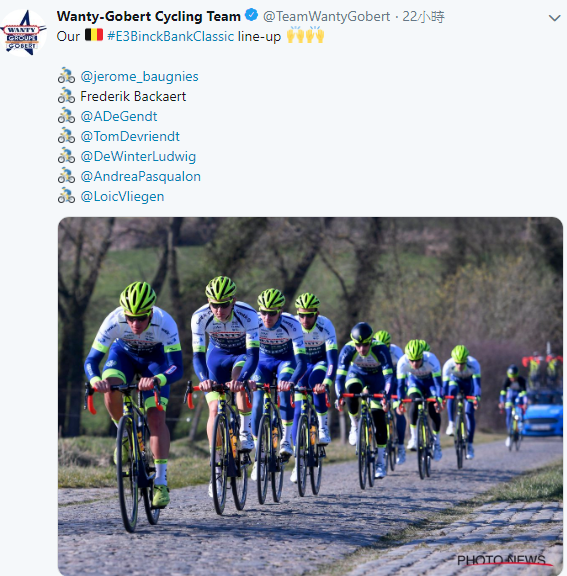This screenshot has height=576, width=567.
Task: Open the cycling team photo
Action: click(310, 396)
